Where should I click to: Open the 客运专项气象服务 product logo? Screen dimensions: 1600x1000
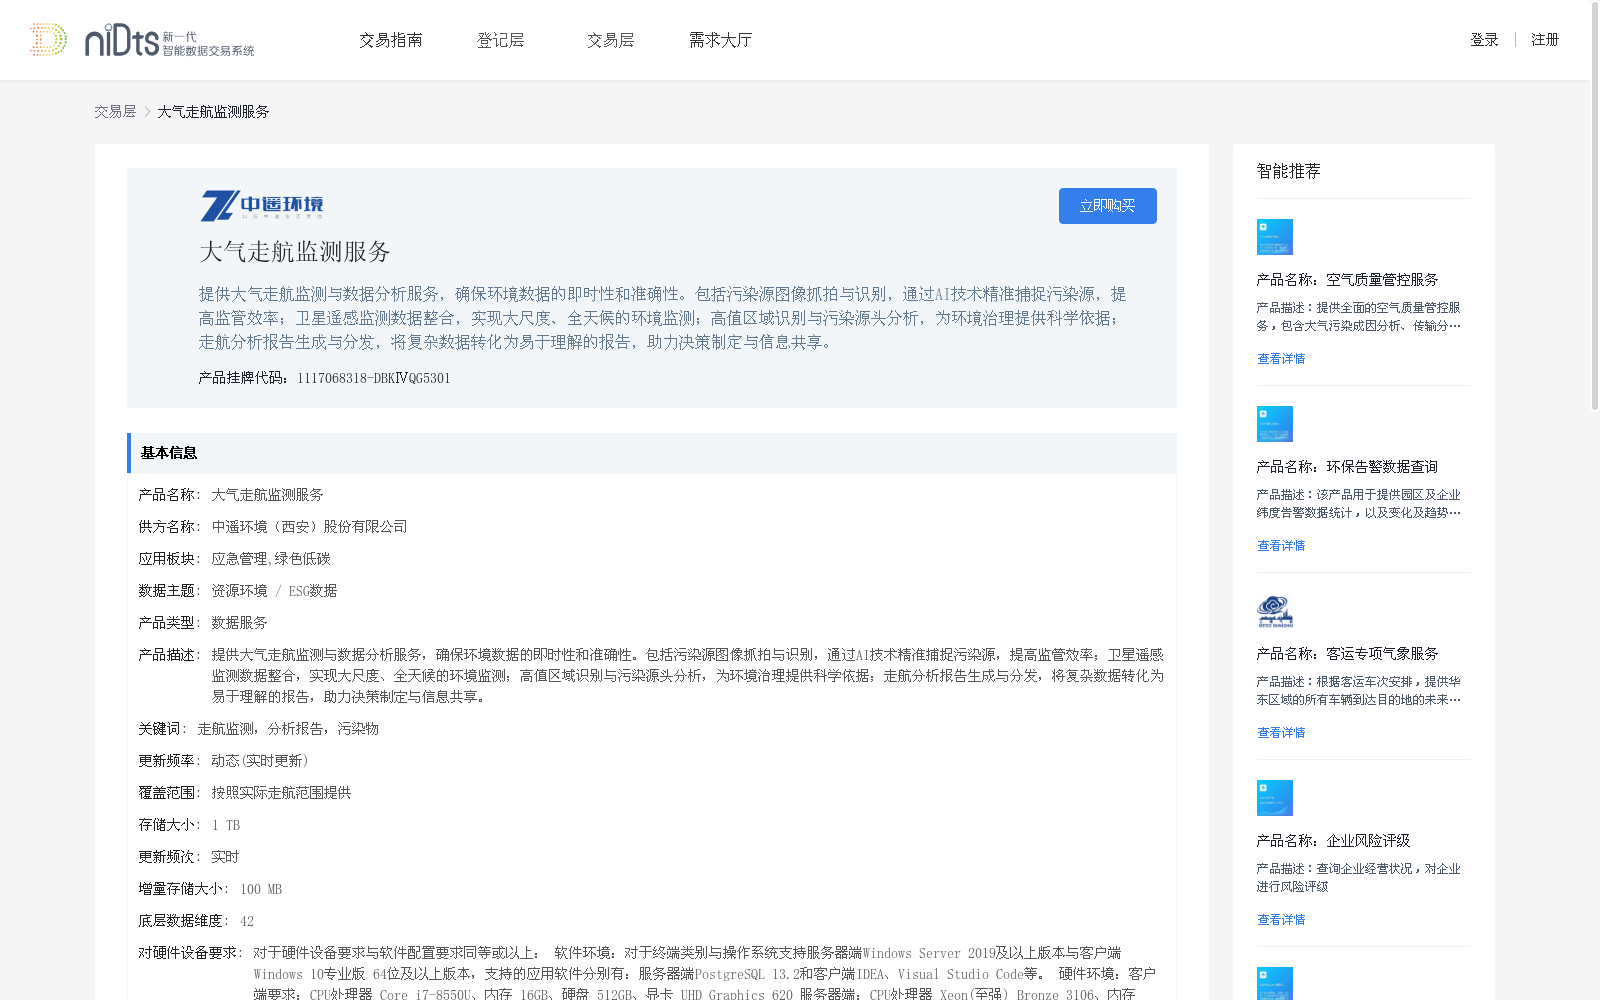[1275, 611]
